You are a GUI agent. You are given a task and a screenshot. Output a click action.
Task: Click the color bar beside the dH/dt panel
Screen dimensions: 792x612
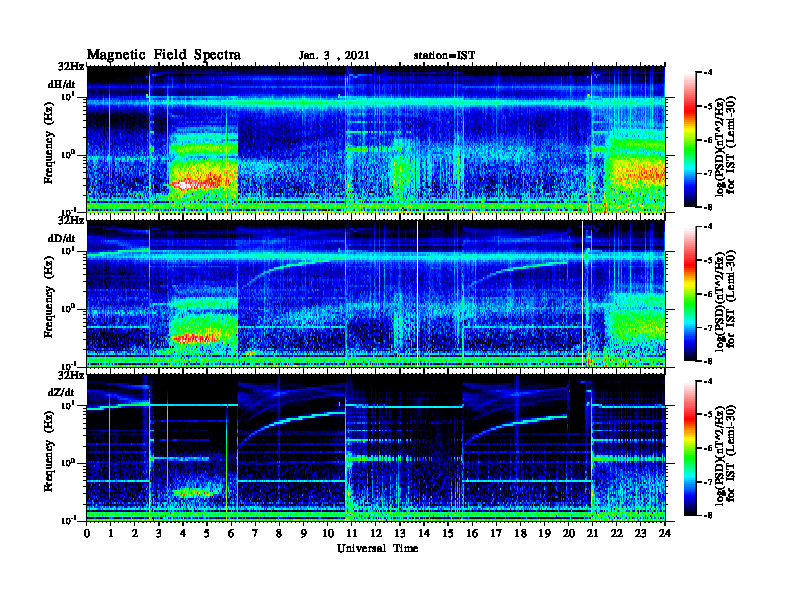[x=690, y=140]
